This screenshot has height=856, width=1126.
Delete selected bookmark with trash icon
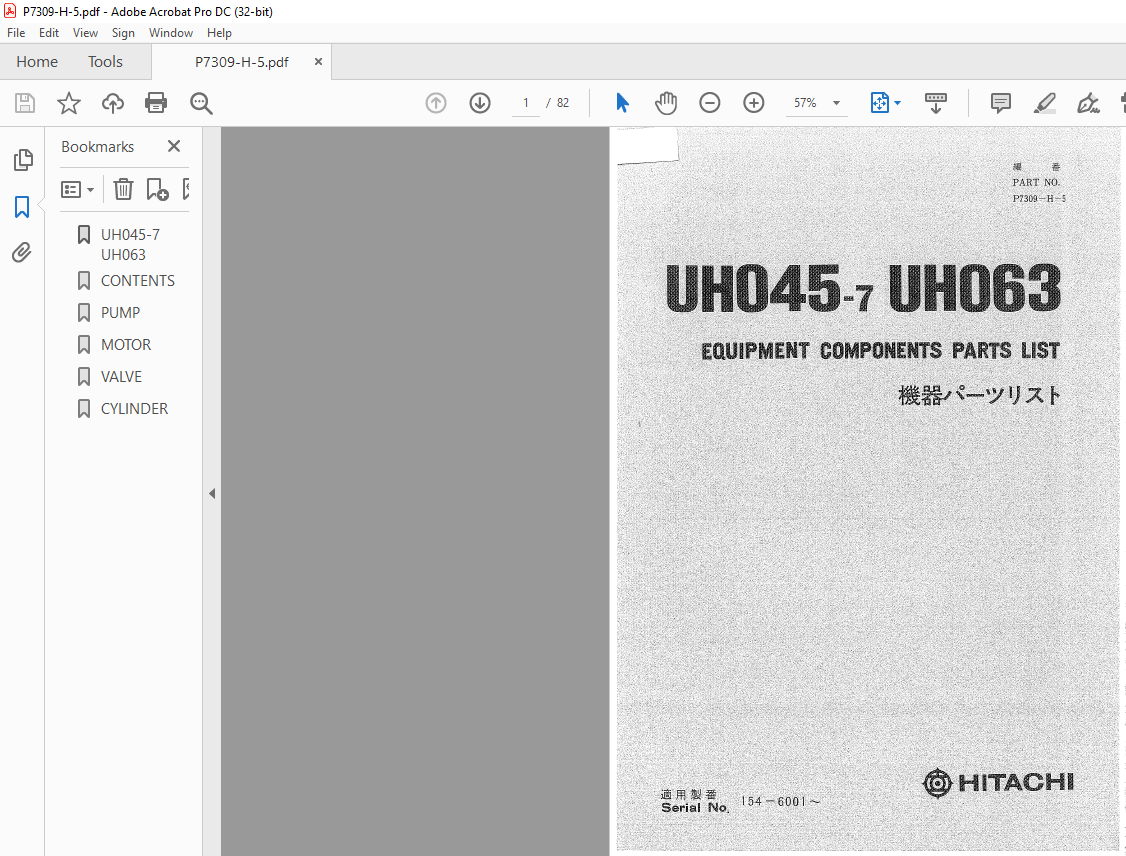click(124, 189)
